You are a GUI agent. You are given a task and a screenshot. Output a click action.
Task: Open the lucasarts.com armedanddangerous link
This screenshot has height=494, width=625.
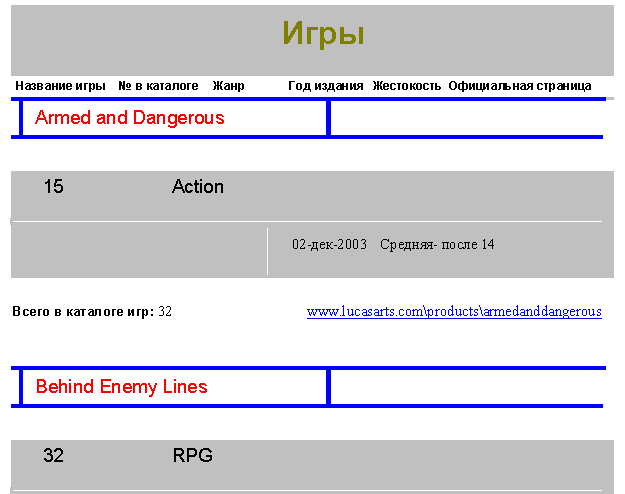[x=454, y=311]
